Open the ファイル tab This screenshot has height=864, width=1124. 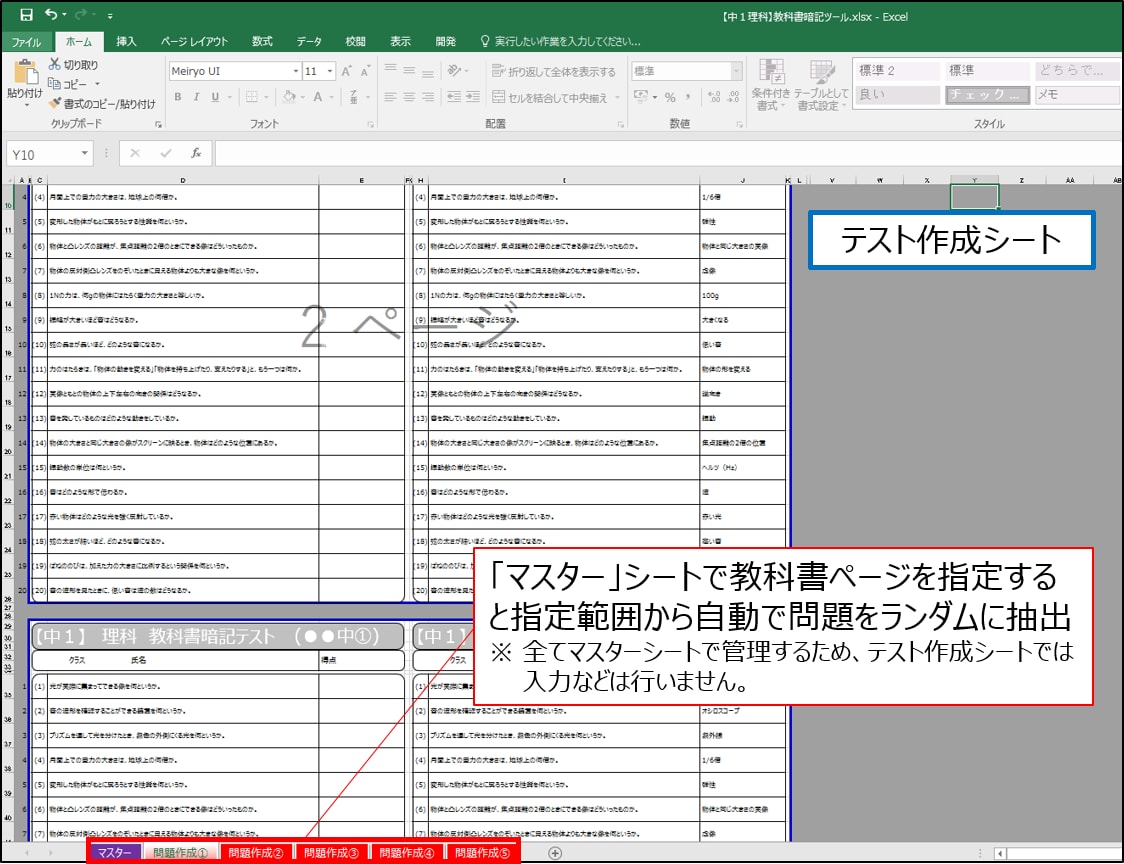click(27, 42)
